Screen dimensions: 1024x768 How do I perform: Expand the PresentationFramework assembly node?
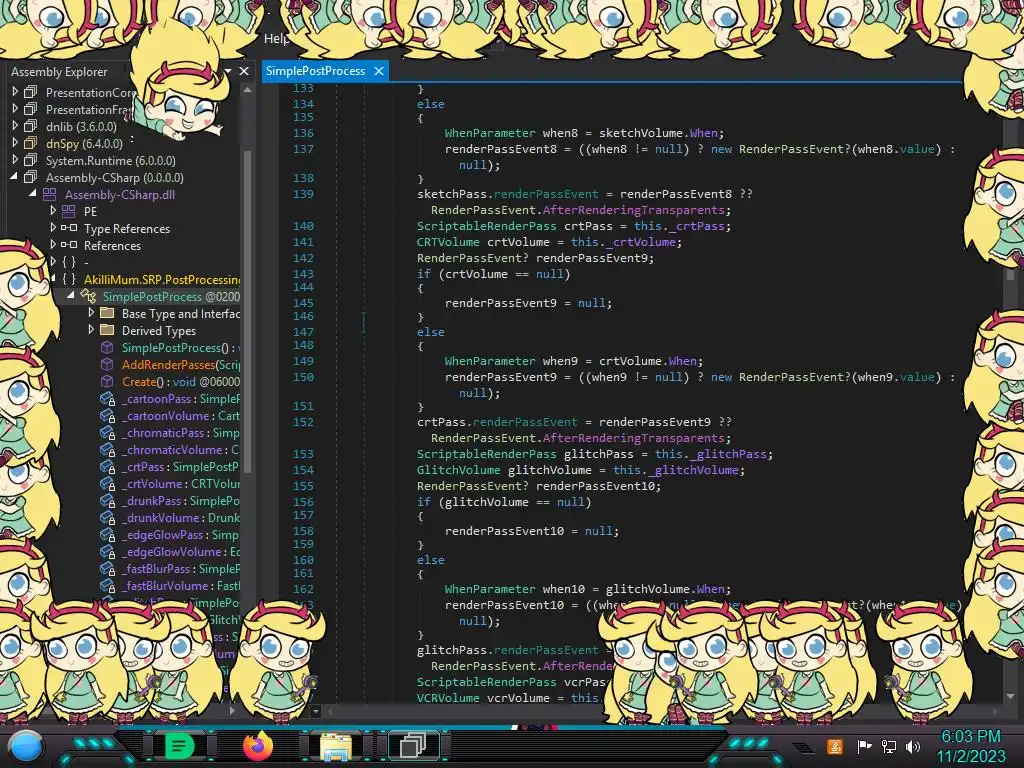pyautogui.click(x=15, y=109)
